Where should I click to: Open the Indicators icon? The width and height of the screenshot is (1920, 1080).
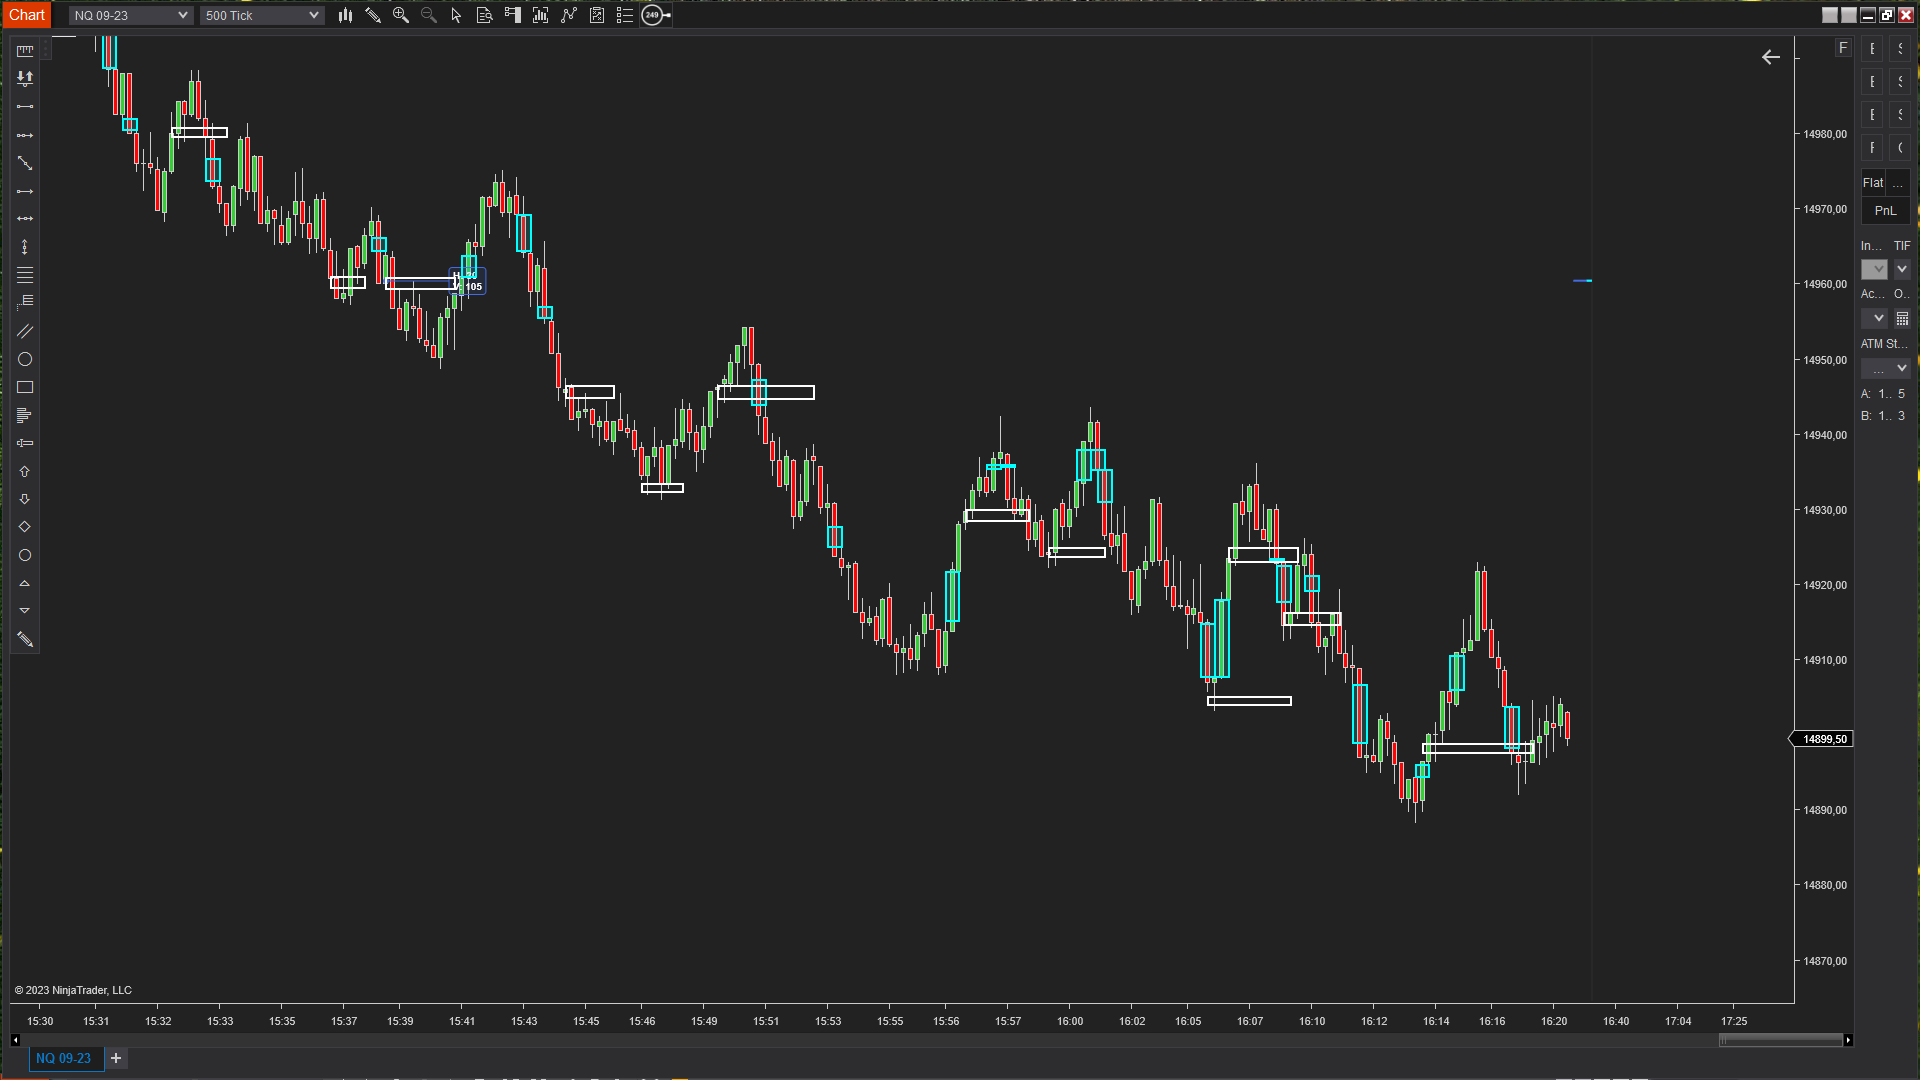tap(569, 15)
